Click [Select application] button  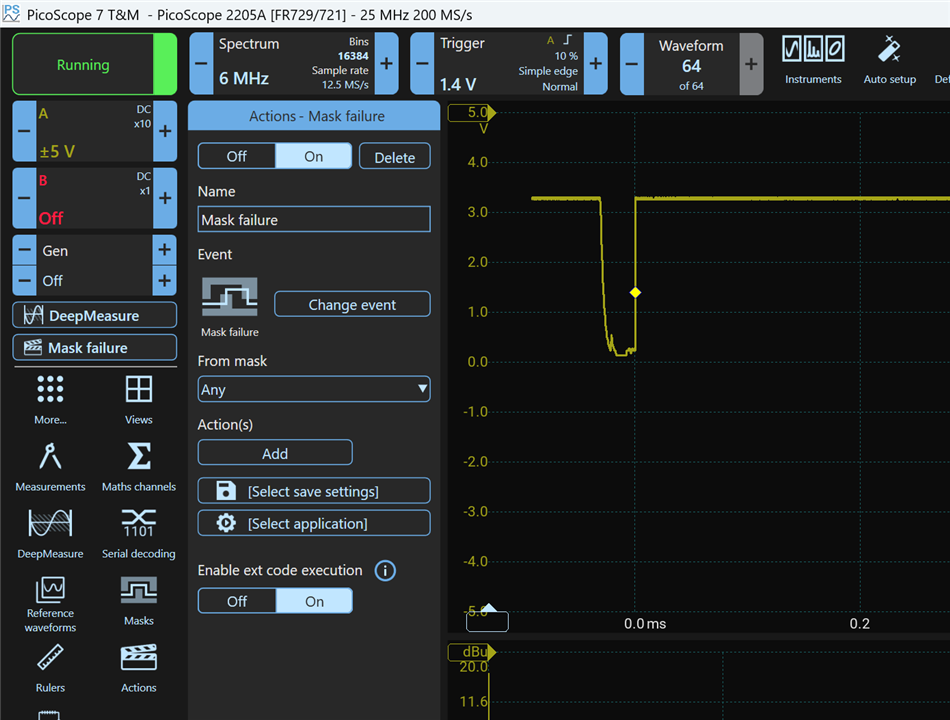[x=314, y=523]
